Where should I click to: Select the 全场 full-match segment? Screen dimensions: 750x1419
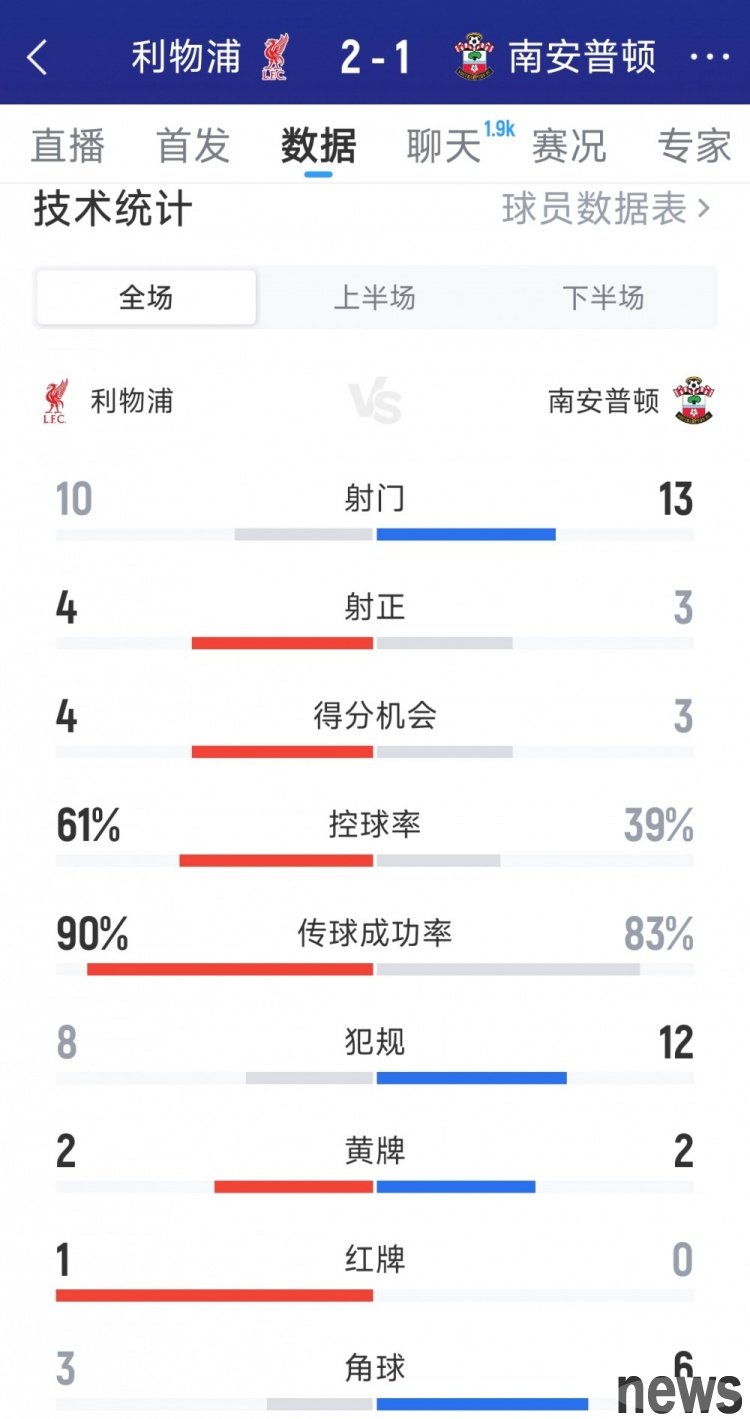(146, 297)
